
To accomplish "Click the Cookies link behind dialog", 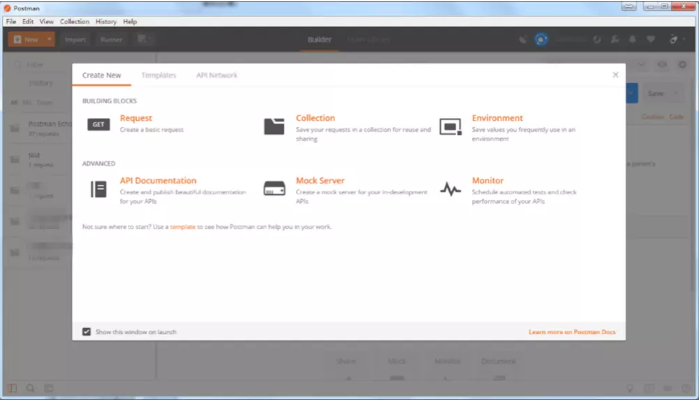I will [x=653, y=116].
